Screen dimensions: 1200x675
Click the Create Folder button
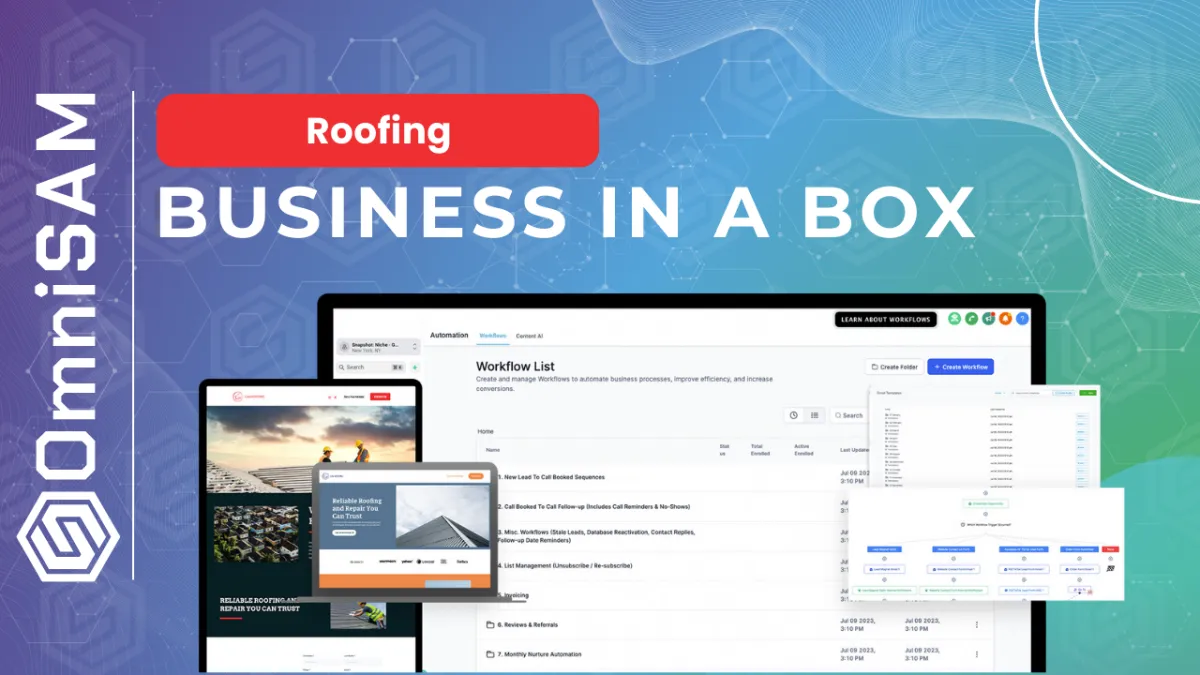[893, 367]
